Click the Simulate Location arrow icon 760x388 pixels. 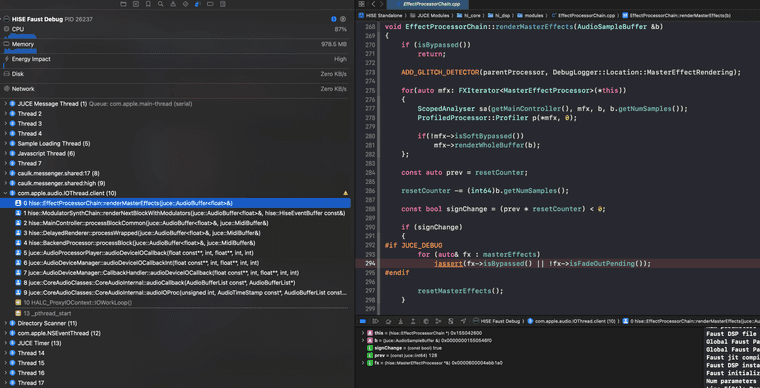[x=463, y=321]
